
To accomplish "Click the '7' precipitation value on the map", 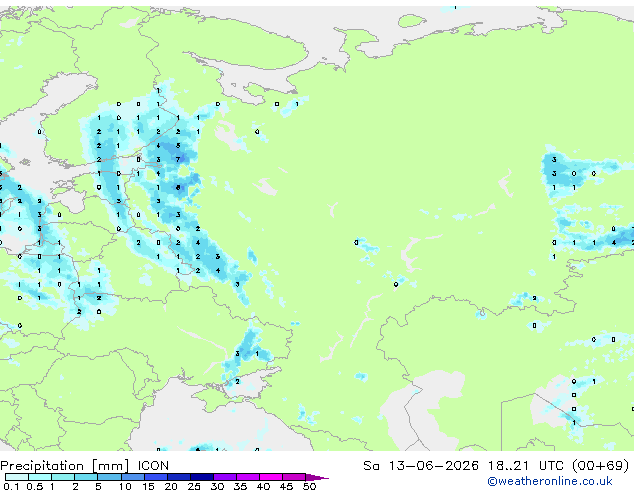I will click(x=178, y=159).
